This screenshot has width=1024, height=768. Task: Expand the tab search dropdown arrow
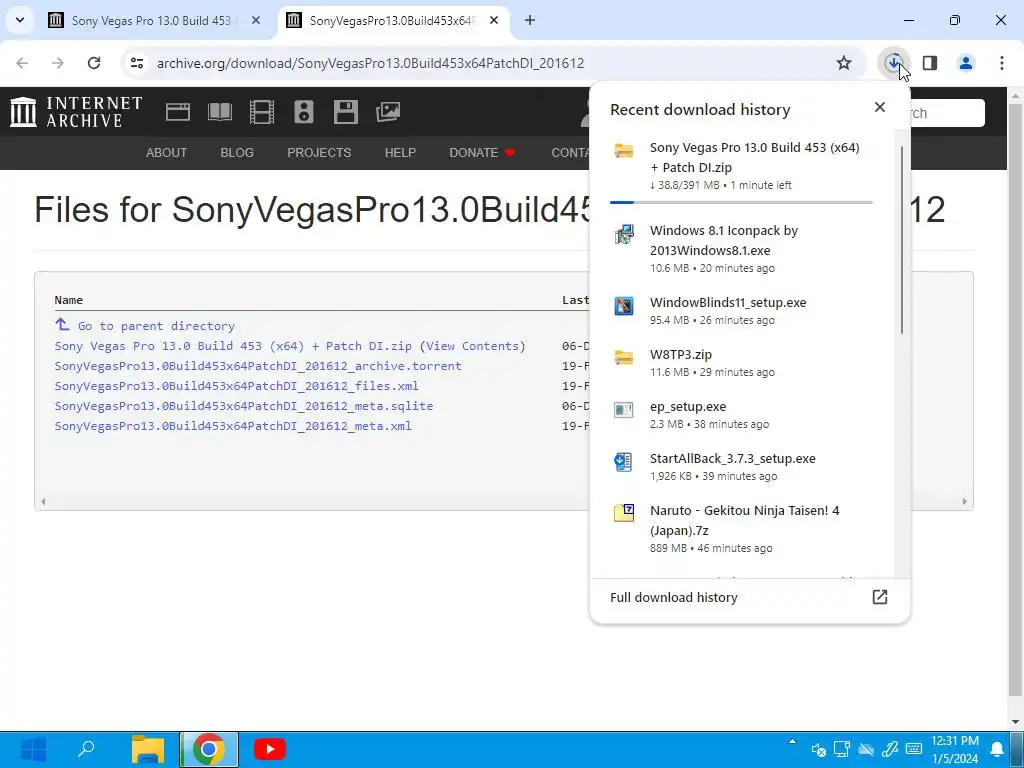(x=20, y=20)
